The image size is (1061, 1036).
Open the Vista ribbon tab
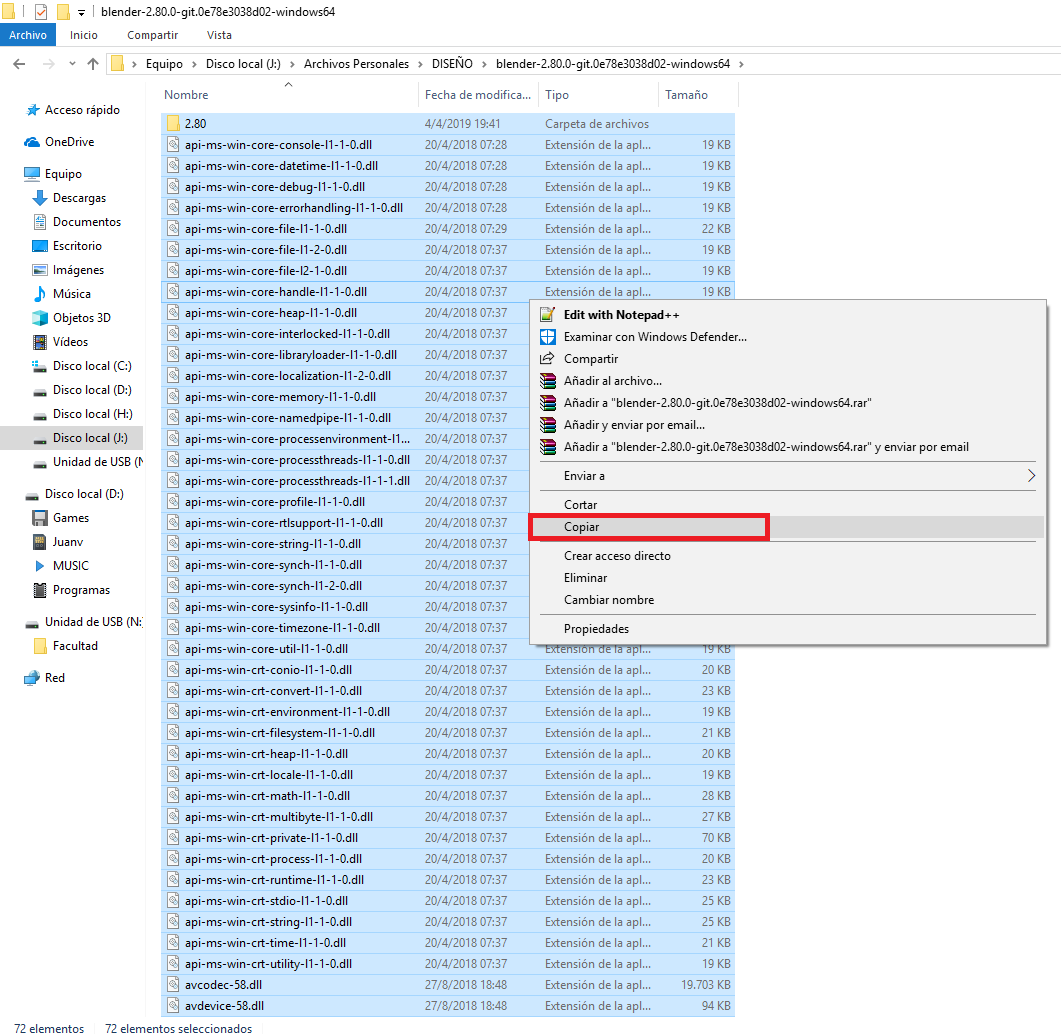tap(219, 35)
